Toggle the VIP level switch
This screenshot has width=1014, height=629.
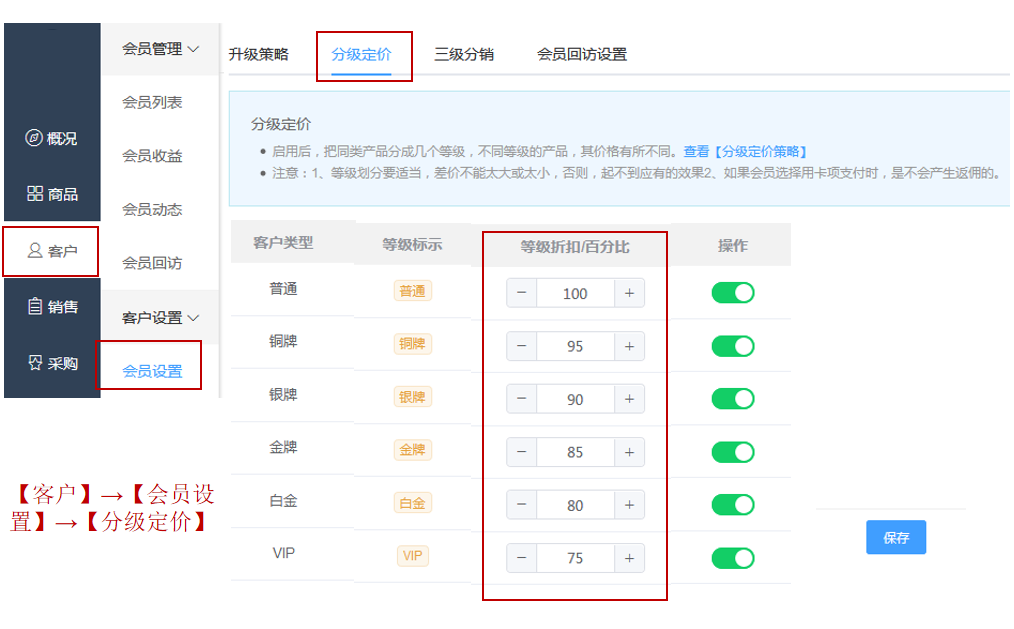733,558
